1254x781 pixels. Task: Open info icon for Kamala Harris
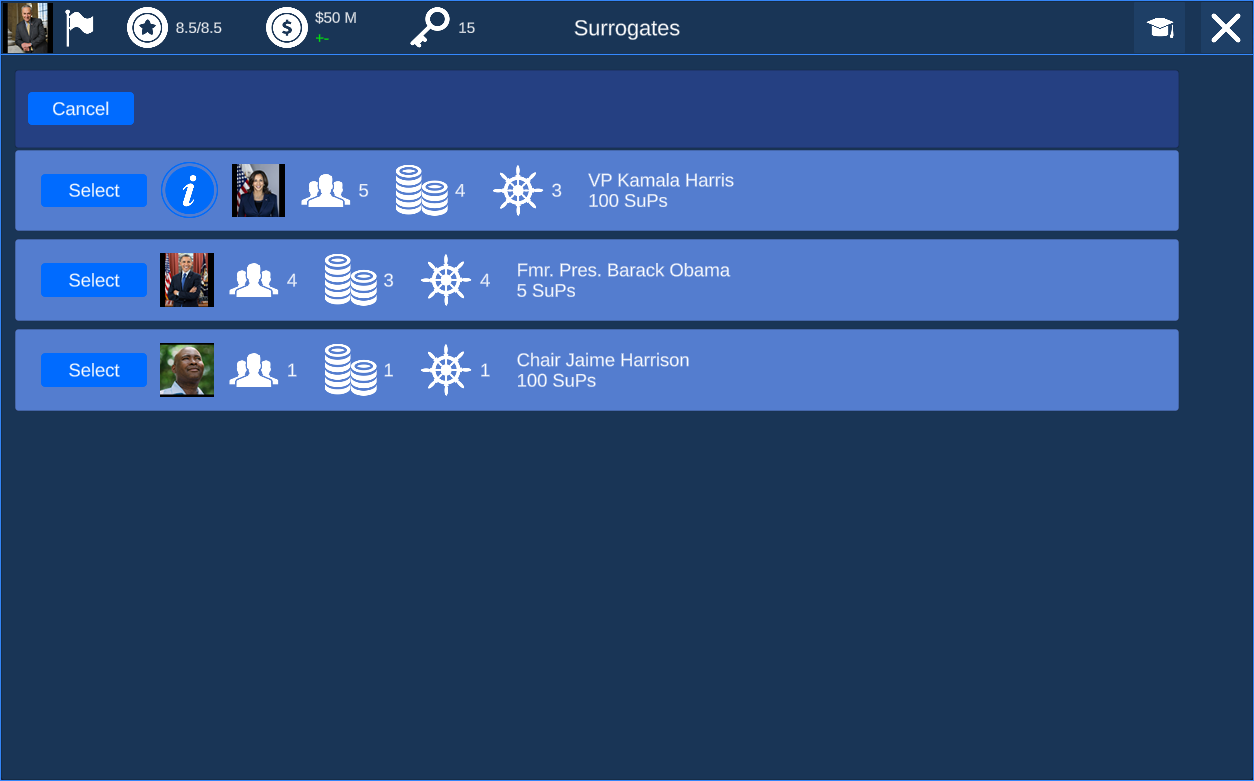click(x=189, y=190)
